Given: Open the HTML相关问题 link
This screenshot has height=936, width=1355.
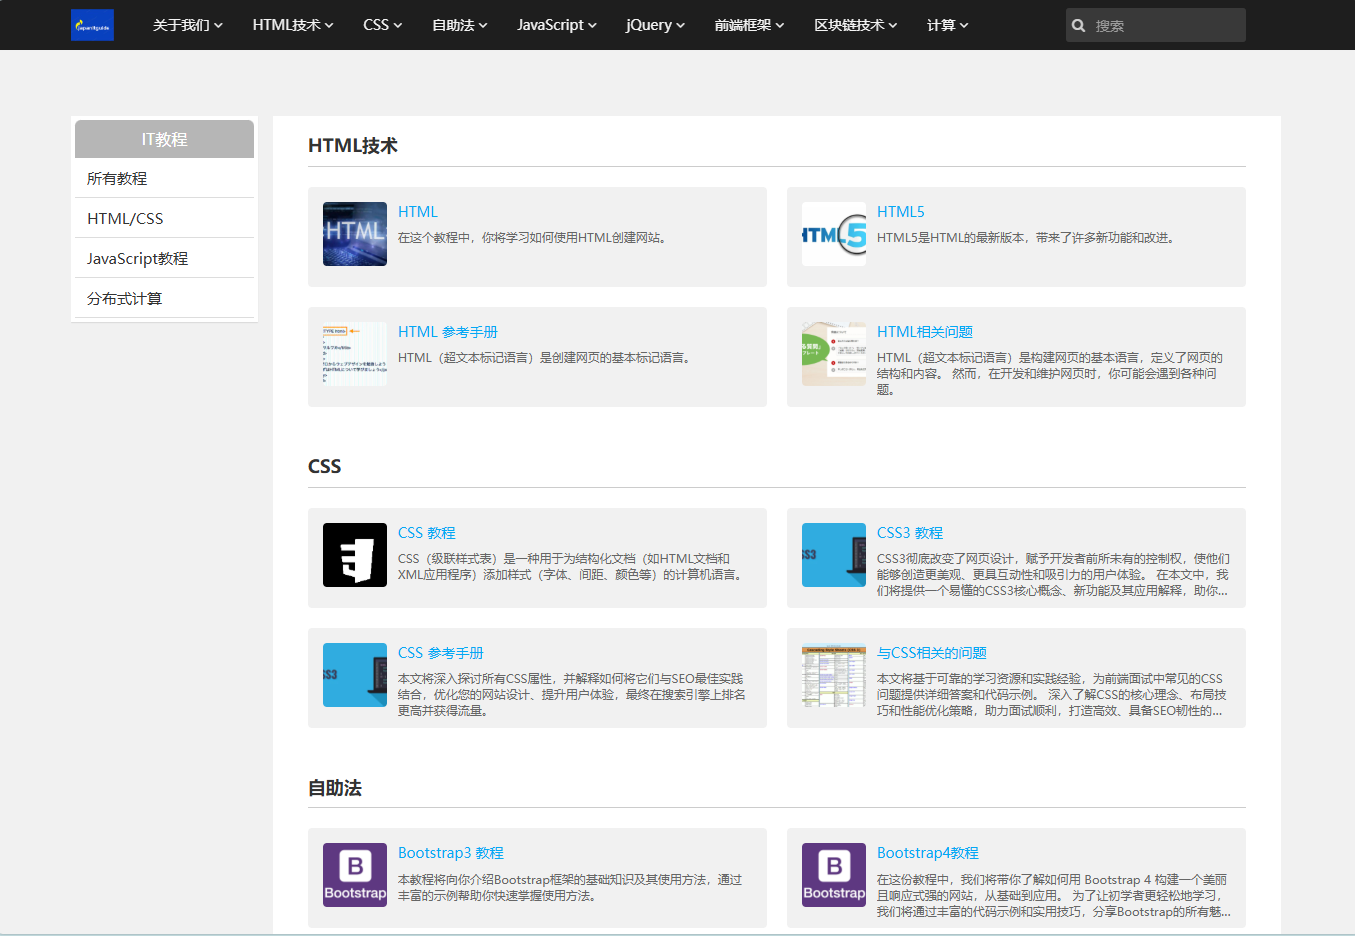Looking at the screenshot, I should coord(924,332).
